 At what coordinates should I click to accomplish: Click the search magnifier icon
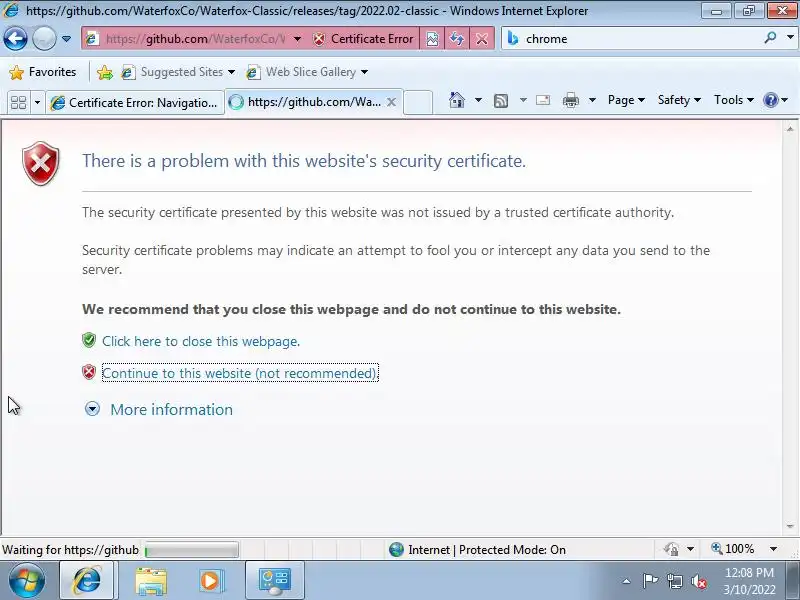point(770,38)
